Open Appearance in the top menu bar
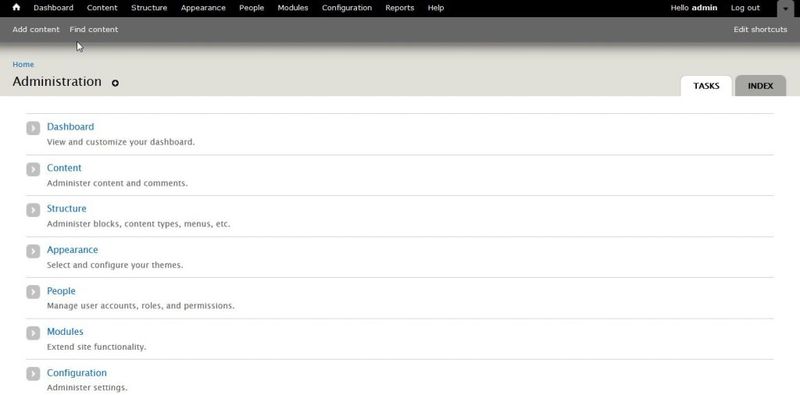 pyautogui.click(x=203, y=8)
